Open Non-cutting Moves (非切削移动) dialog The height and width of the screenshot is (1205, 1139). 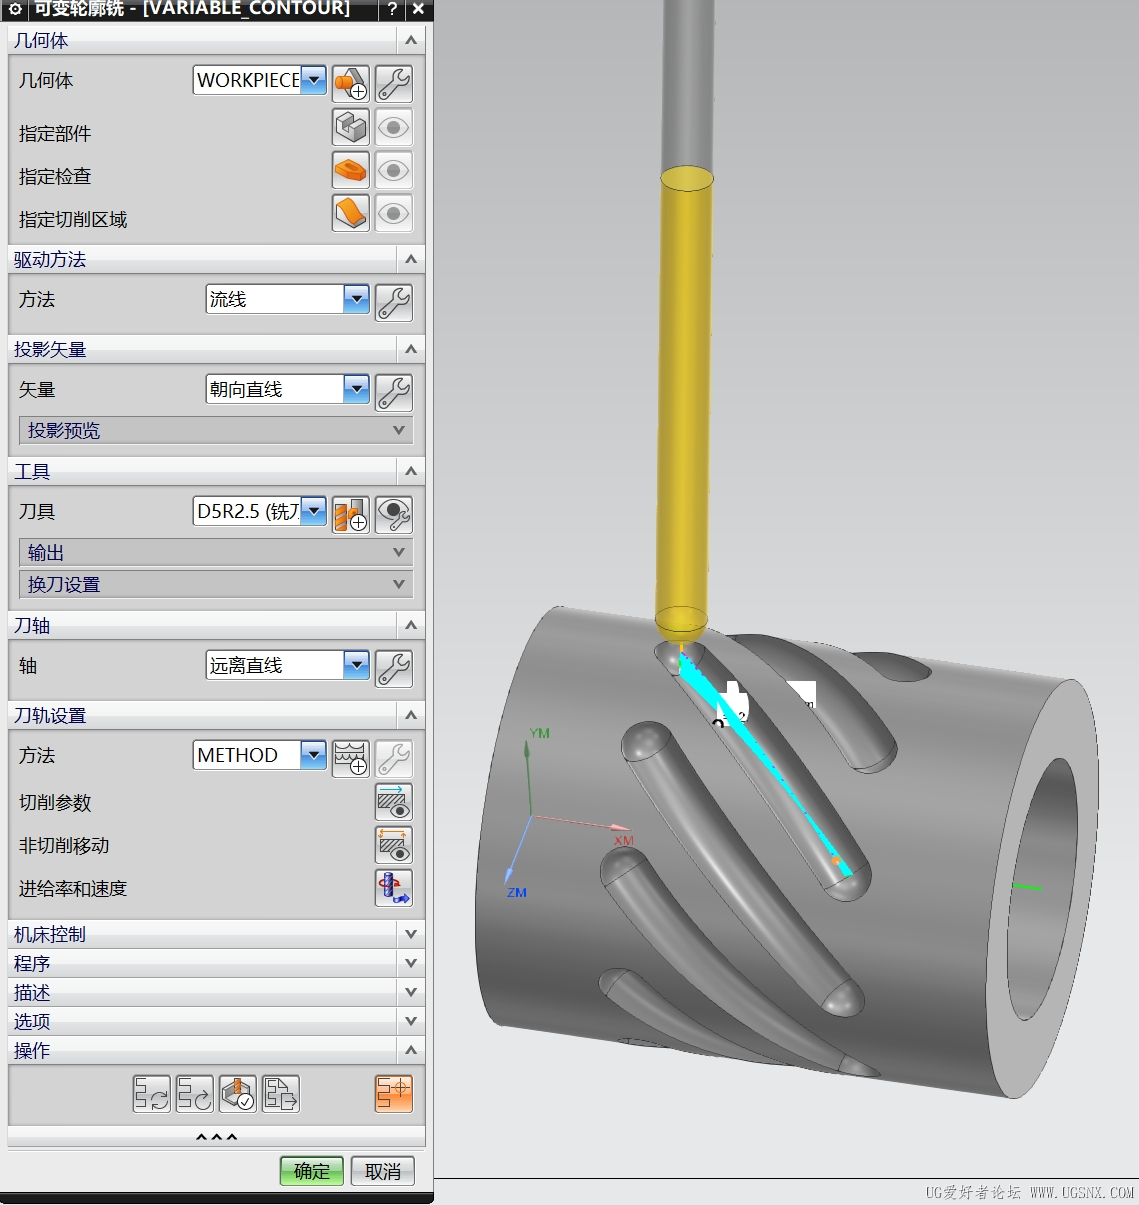coord(394,845)
